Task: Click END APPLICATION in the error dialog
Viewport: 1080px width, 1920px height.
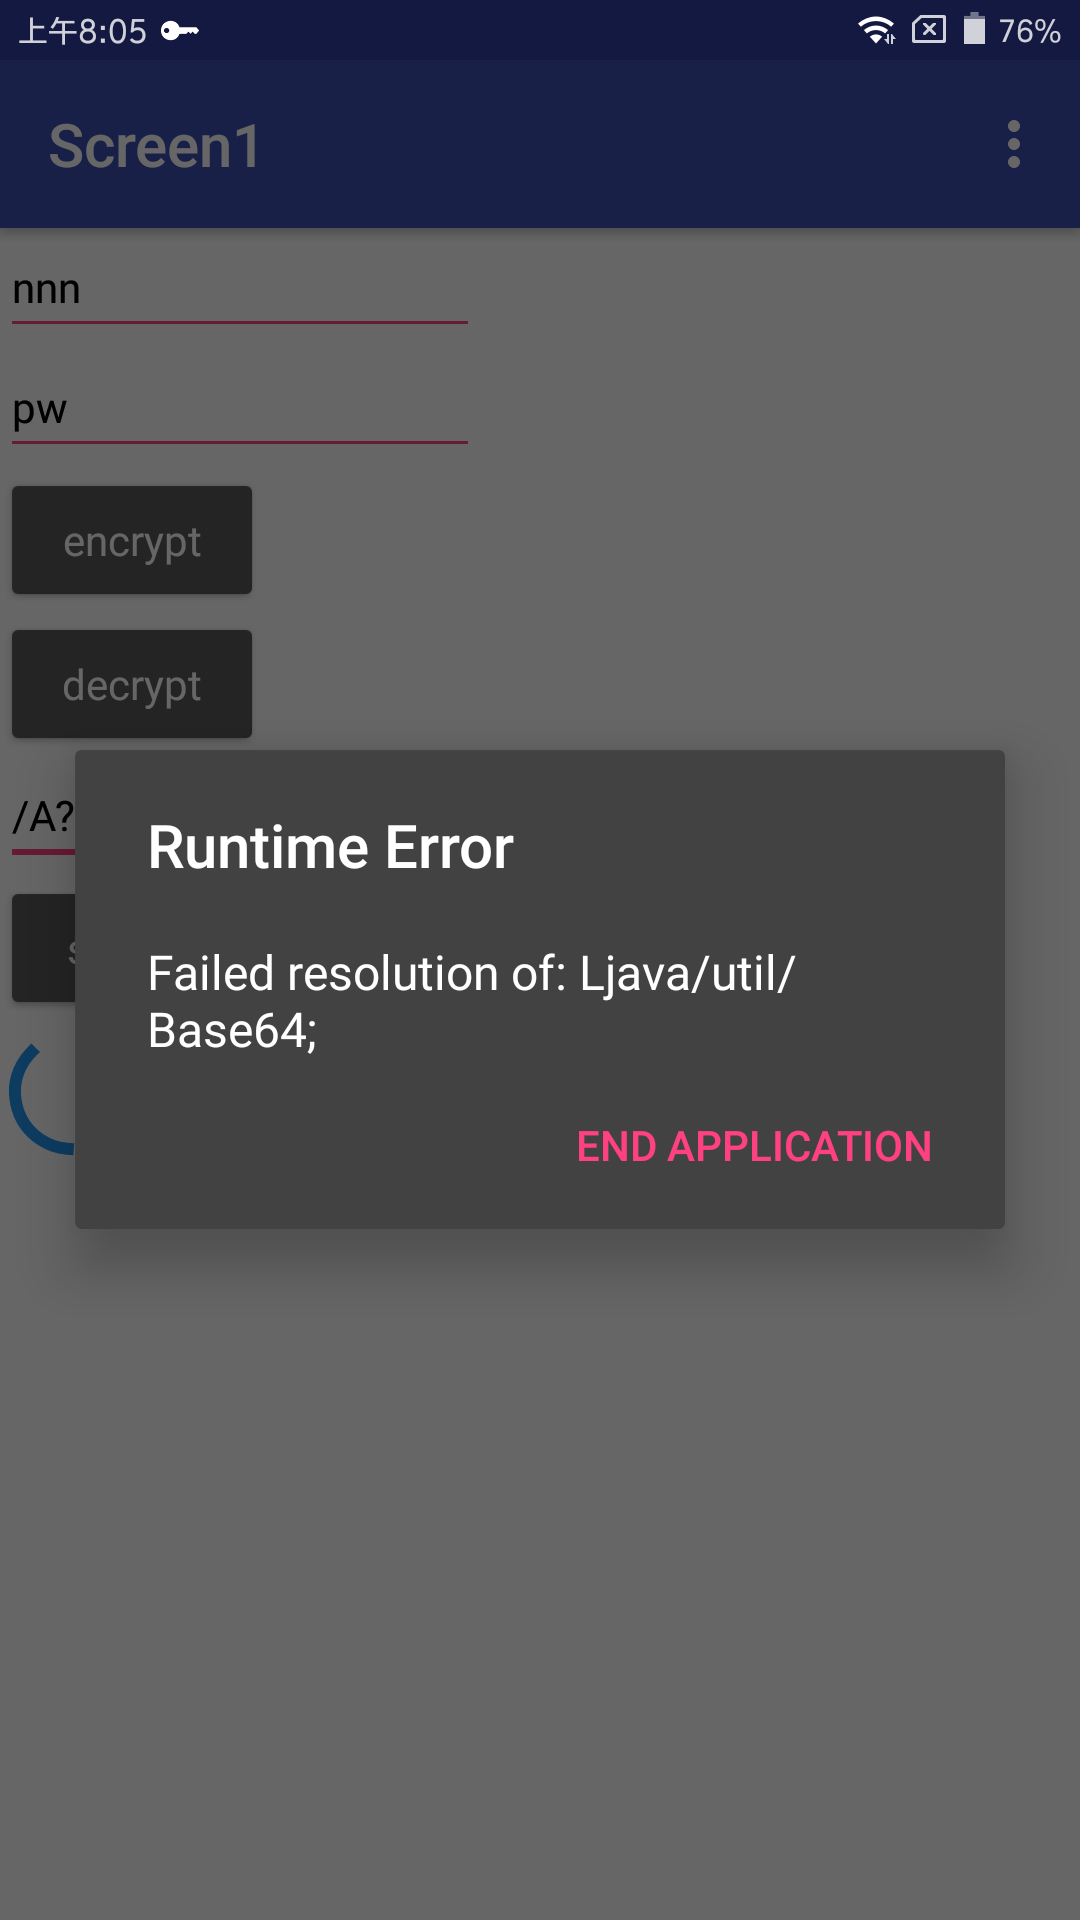Action: pyautogui.click(x=754, y=1146)
